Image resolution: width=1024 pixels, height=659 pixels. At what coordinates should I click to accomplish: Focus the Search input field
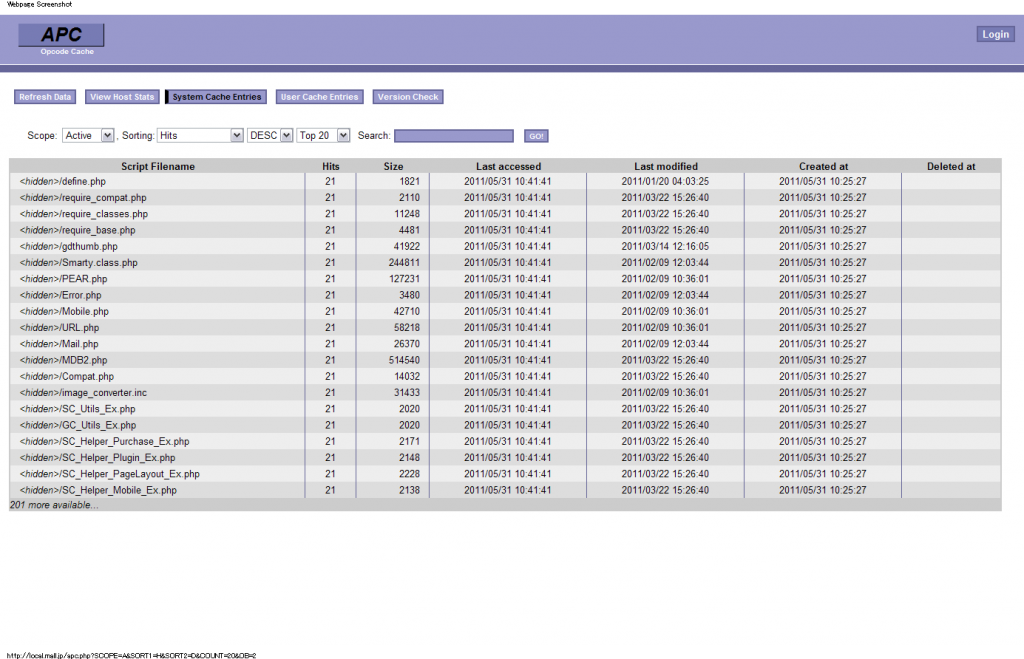[454, 135]
